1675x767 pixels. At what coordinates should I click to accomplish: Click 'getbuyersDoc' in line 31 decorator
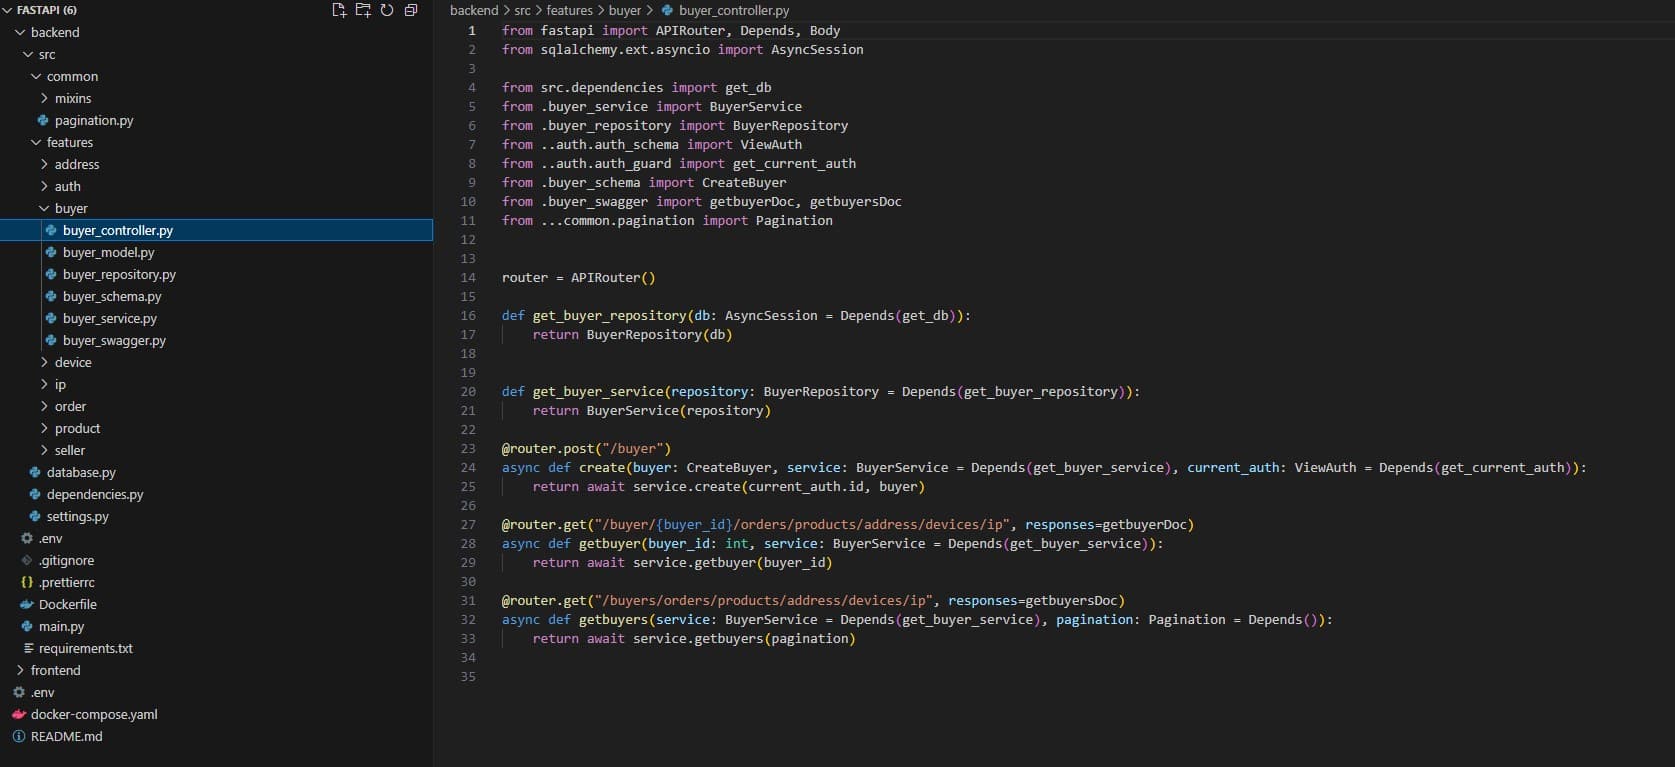[1071, 600]
